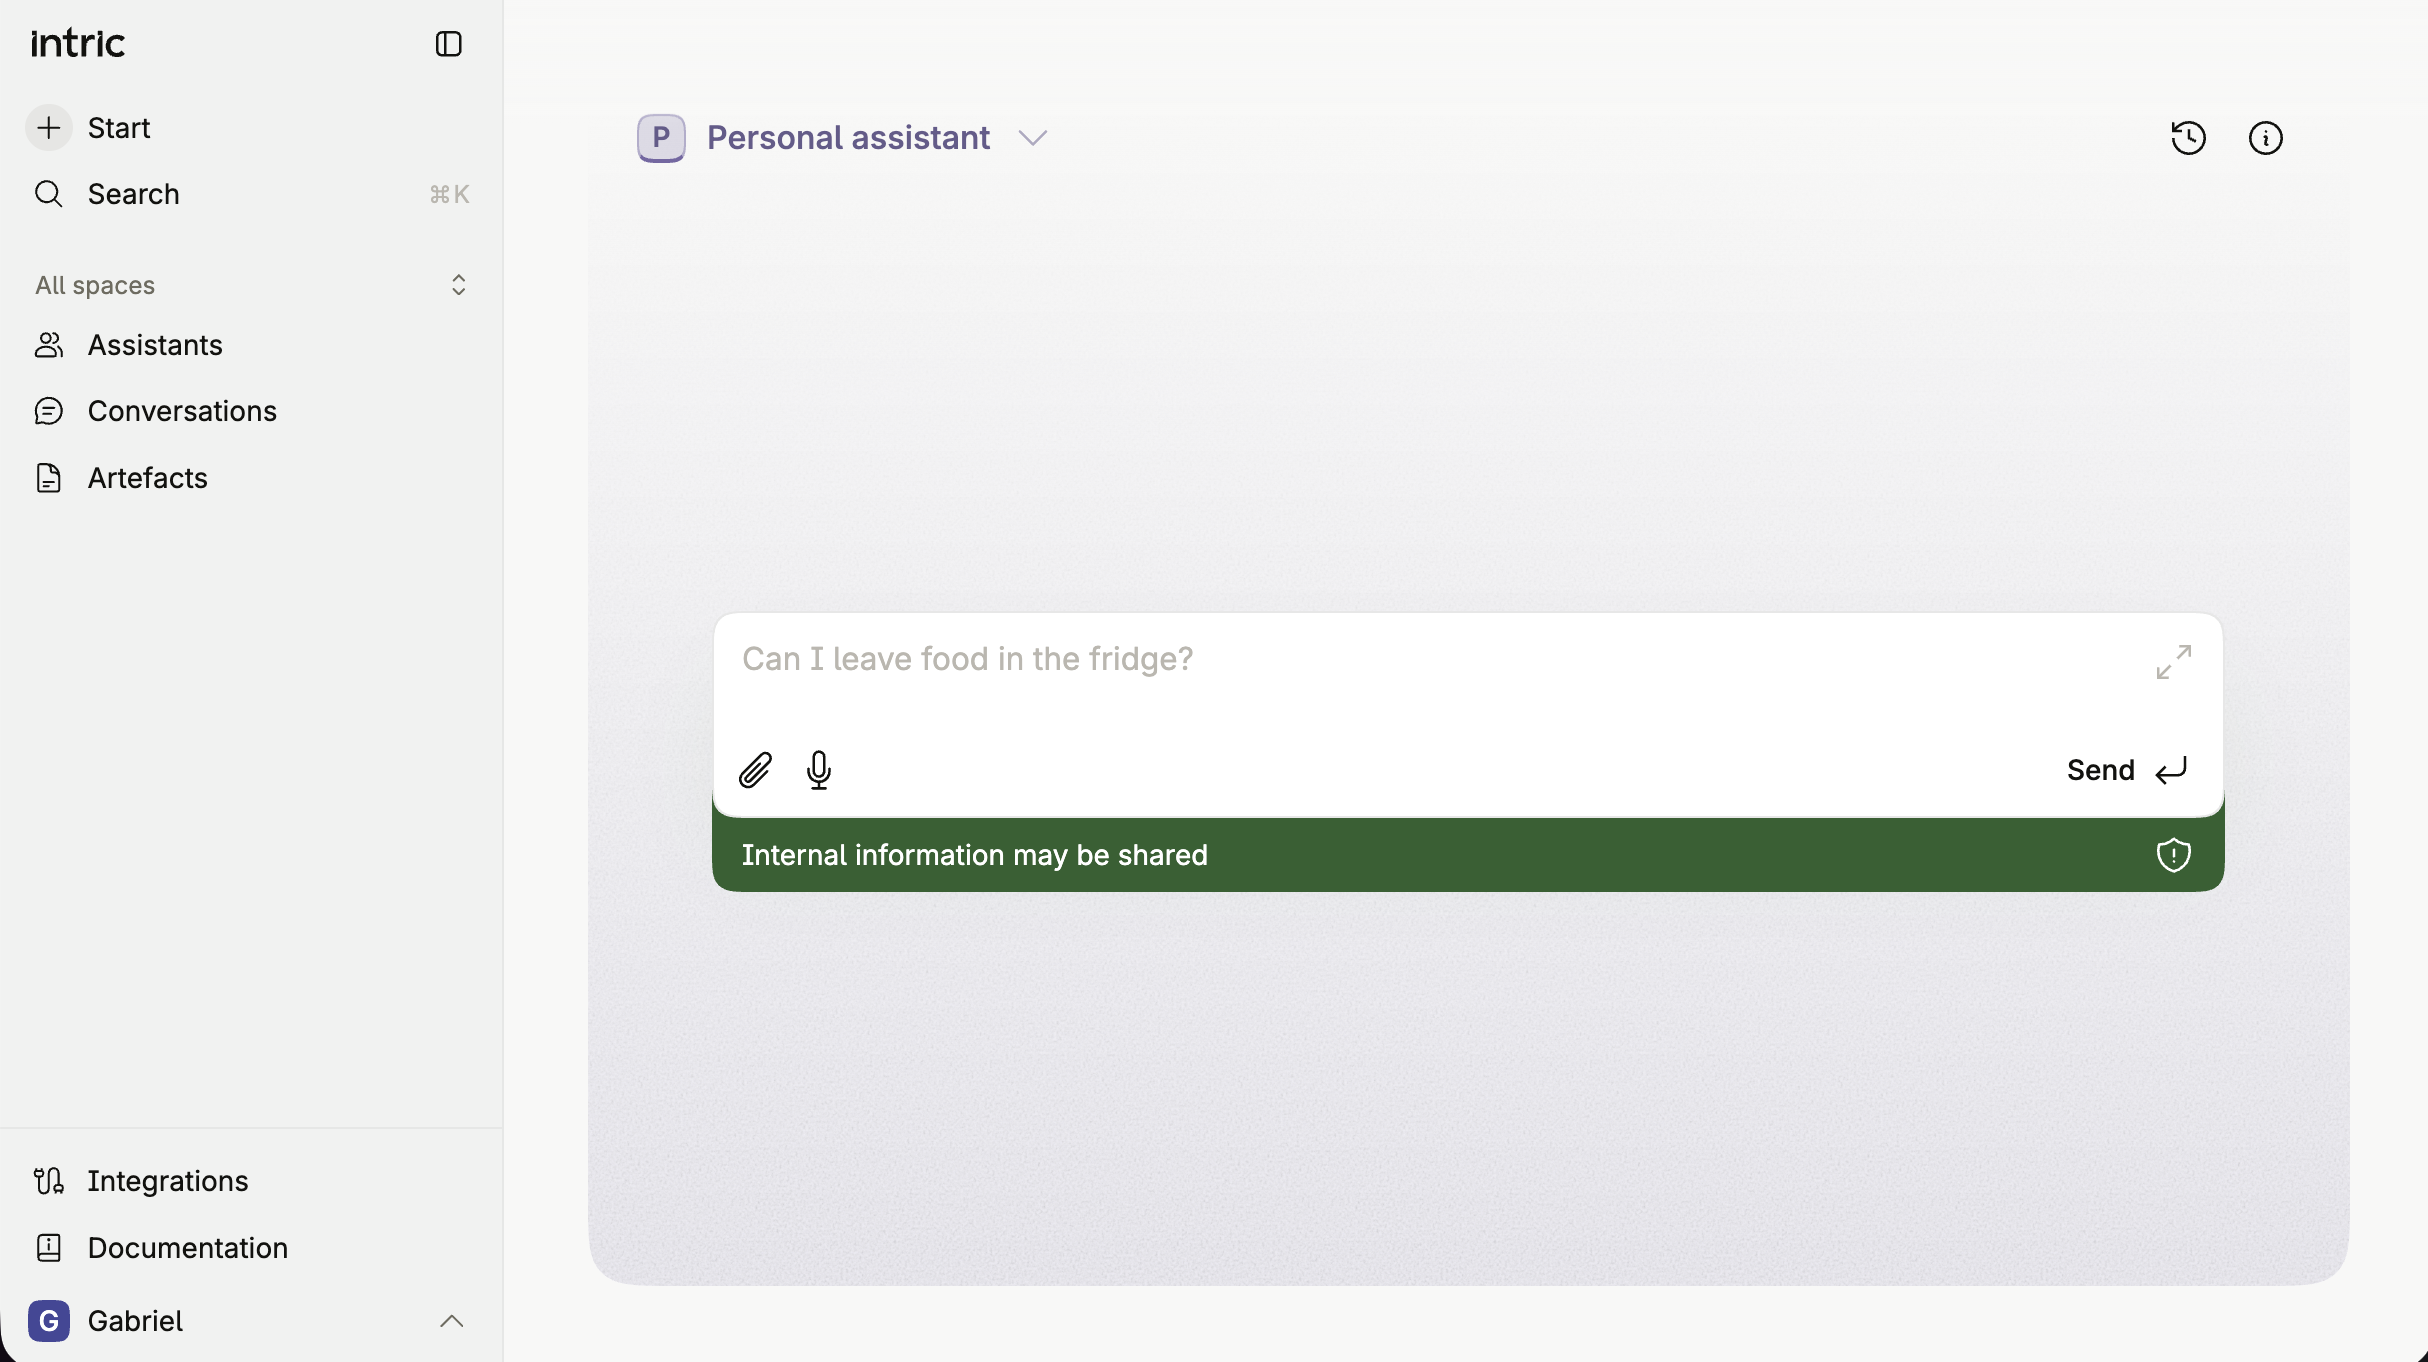Attach a file with the paperclip icon
The height and width of the screenshot is (1362, 2428).
[x=755, y=770]
